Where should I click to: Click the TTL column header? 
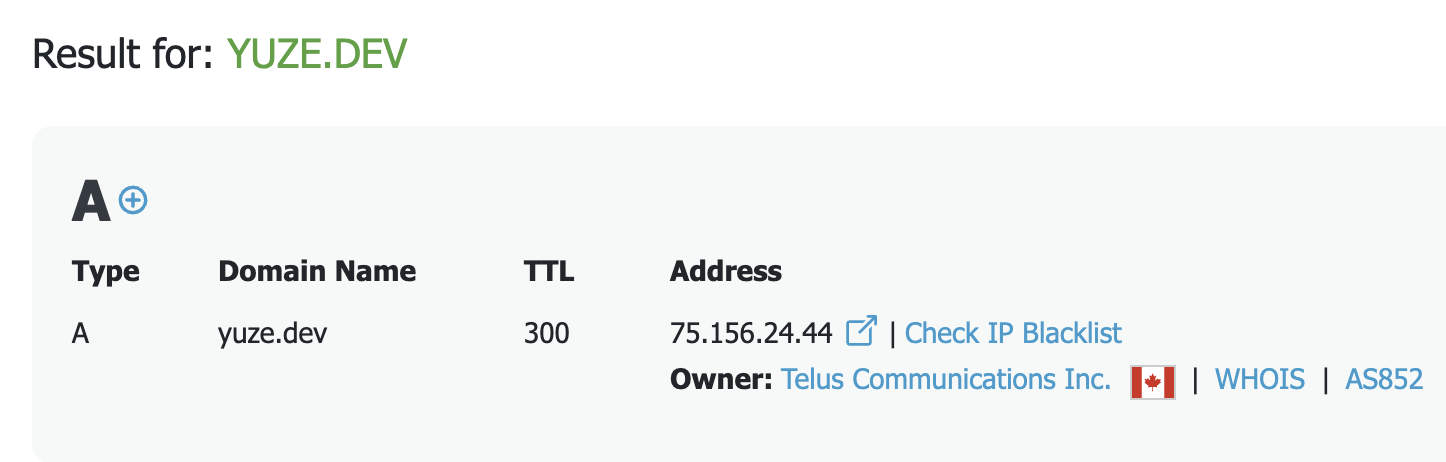coord(549,271)
